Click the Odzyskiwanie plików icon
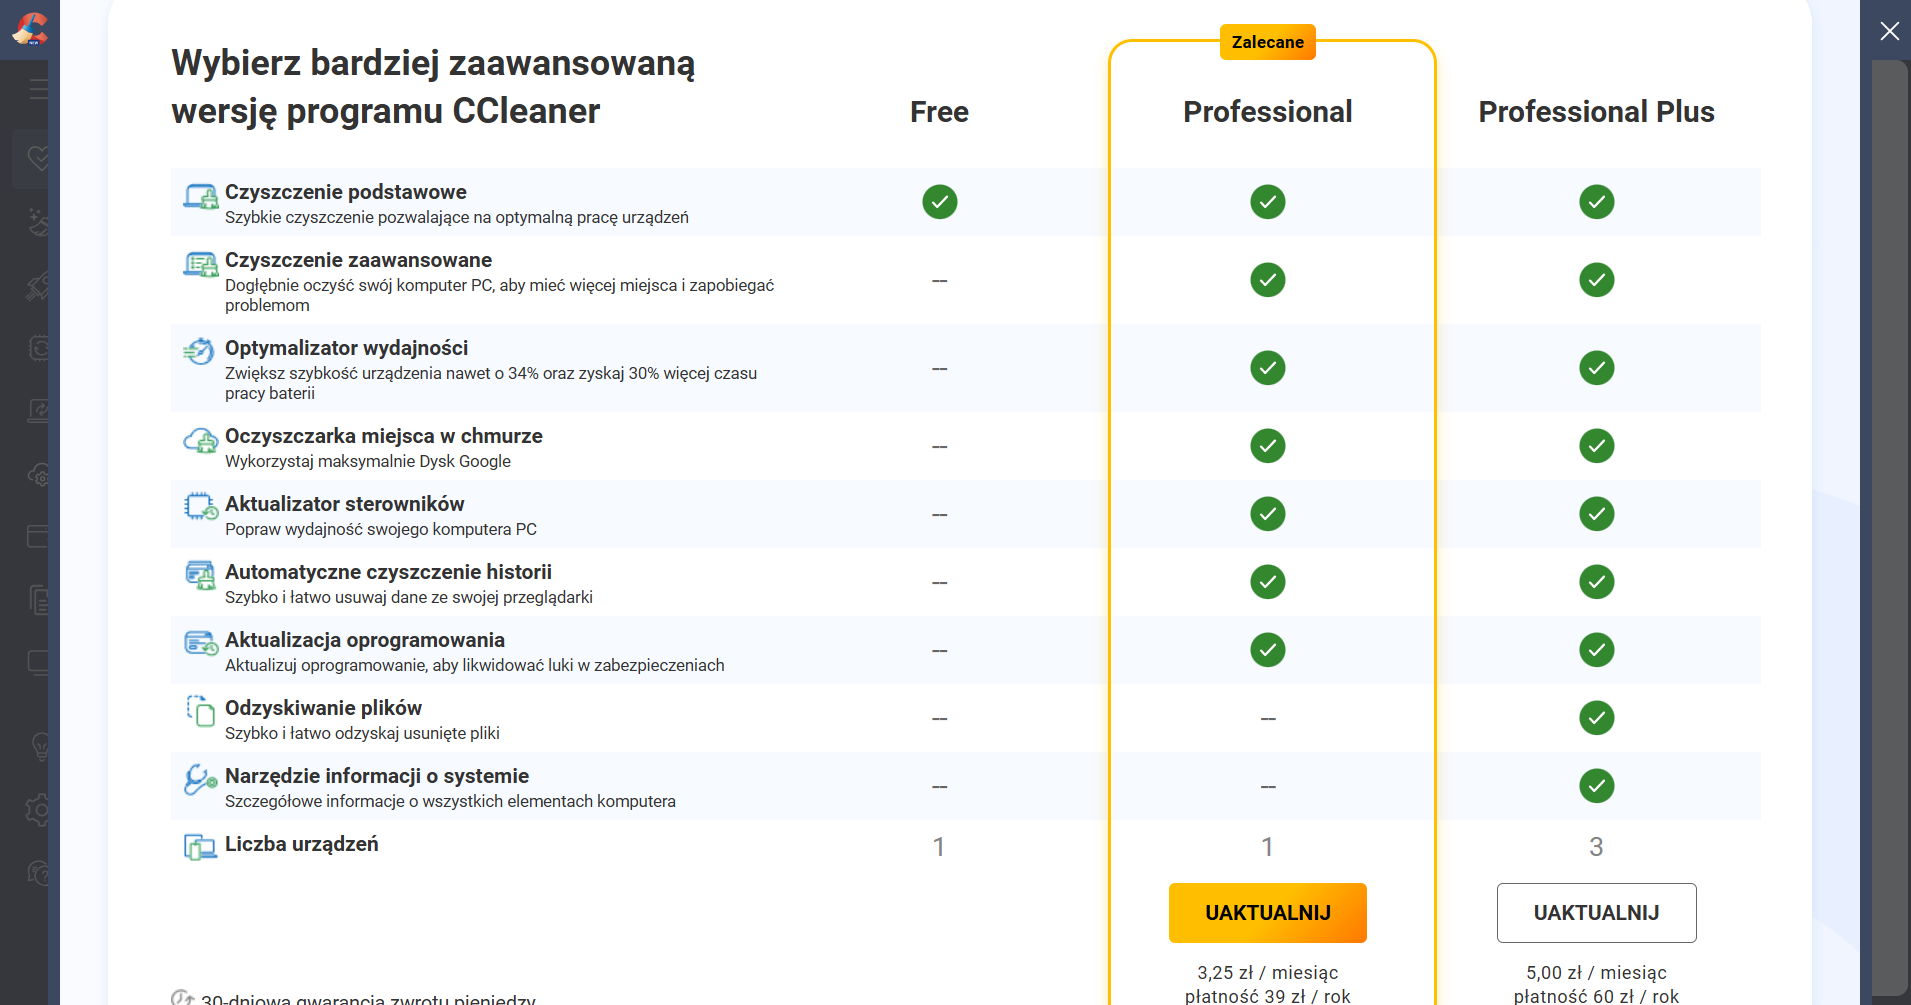Screen dimensions: 1911x1005 [x=200, y=711]
